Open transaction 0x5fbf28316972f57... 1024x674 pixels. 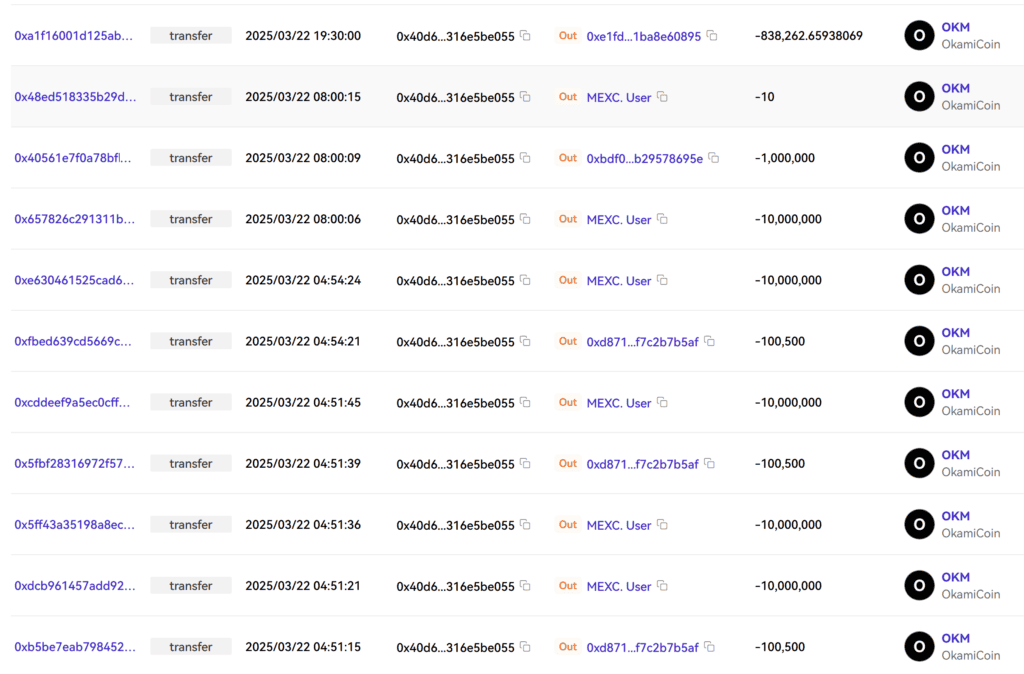point(74,464)
